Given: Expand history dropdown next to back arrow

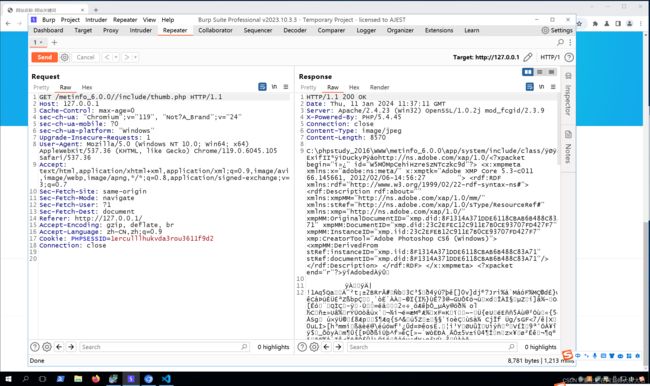Looking at the screenshot, I should 116,57.
